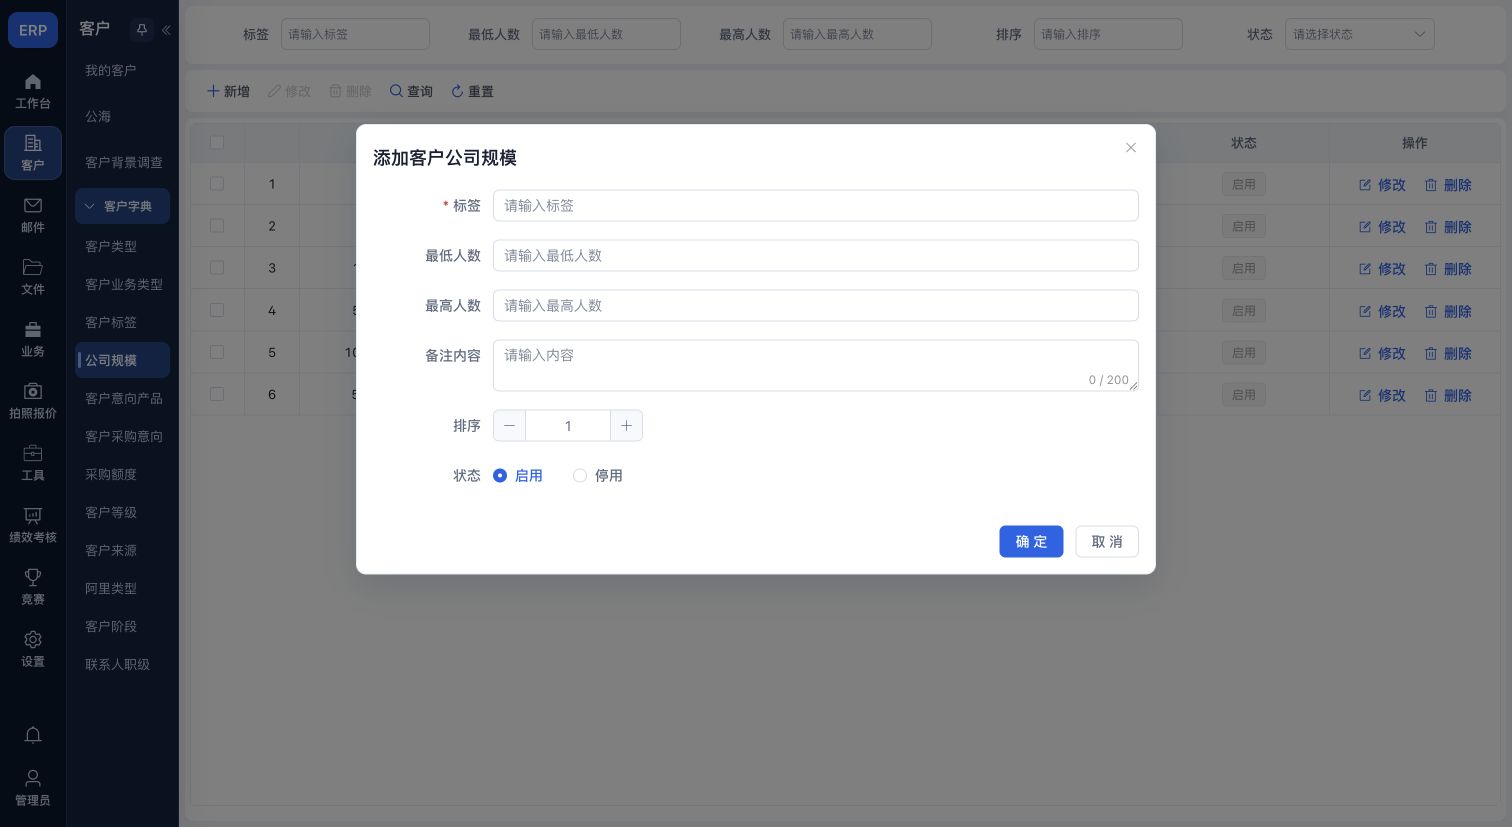The height and width of the screenshot is (827, 1512).
Task: Open the 文件 folder section
Action: point(33,277)
